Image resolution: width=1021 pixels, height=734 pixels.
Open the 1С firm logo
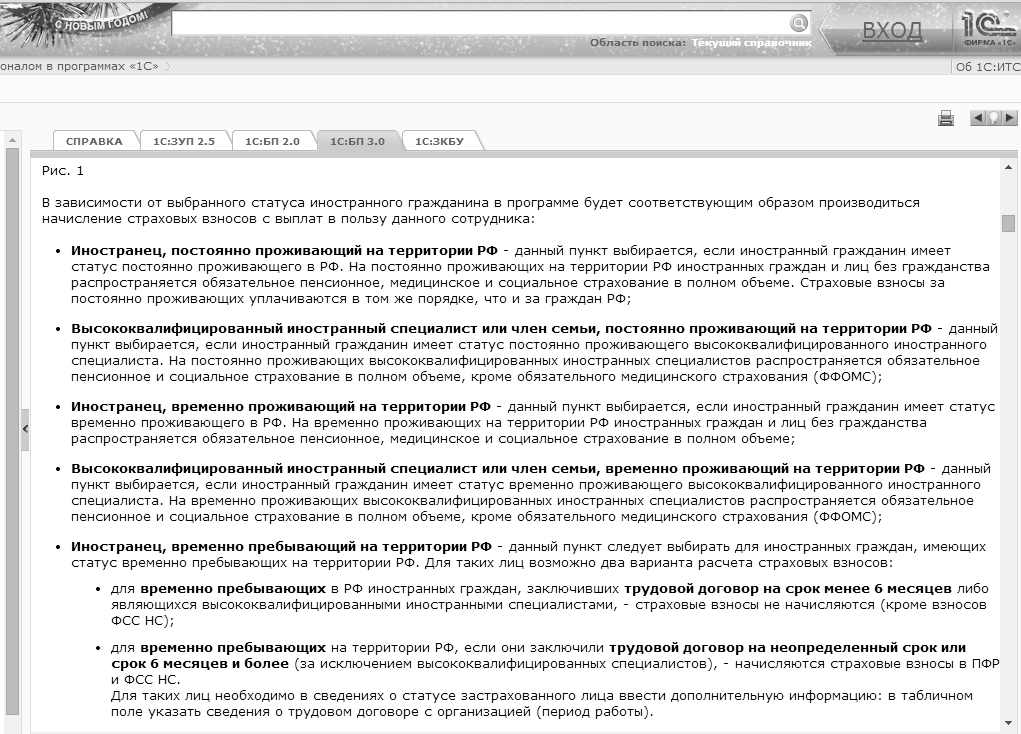pyautogui.click(x=989, y=28)
